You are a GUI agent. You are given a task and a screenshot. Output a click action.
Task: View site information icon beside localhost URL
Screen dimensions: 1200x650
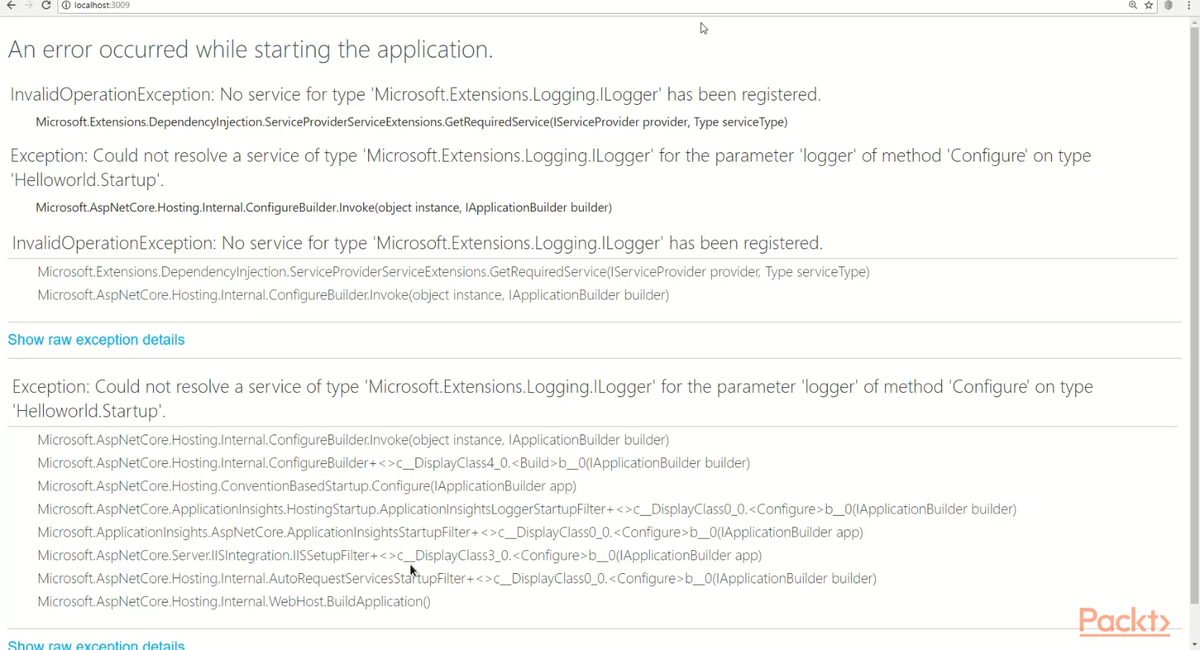[66, 6]
